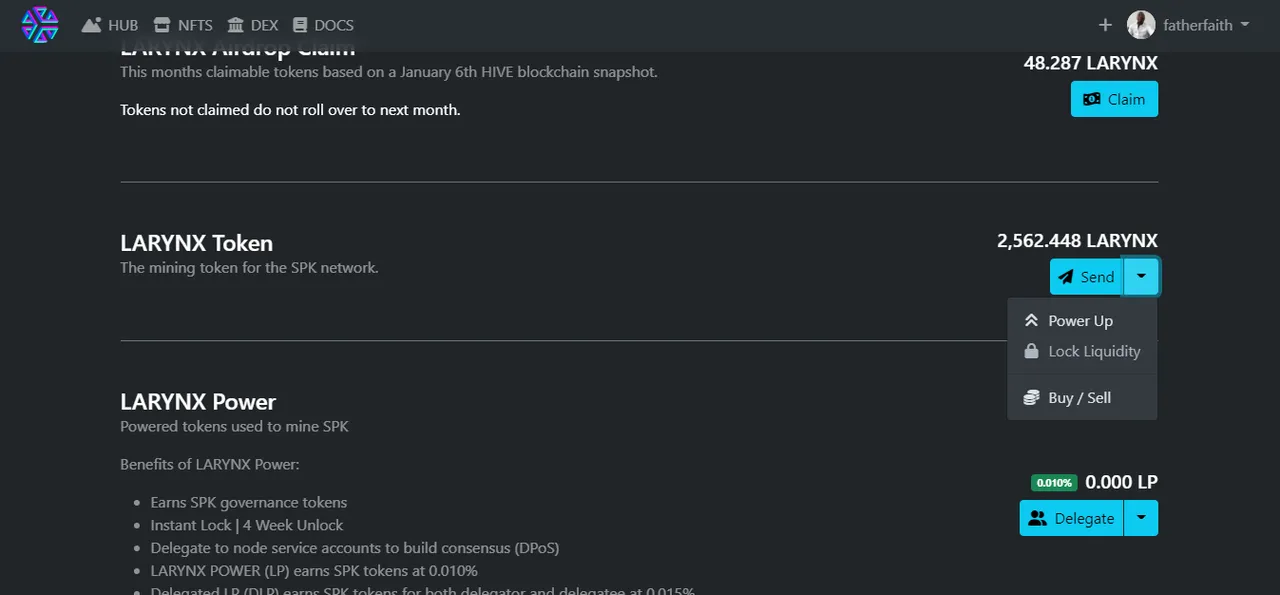This screenshot has height=595, width=1280.
Task: Open the HUB navigation item
Action: 110,25
